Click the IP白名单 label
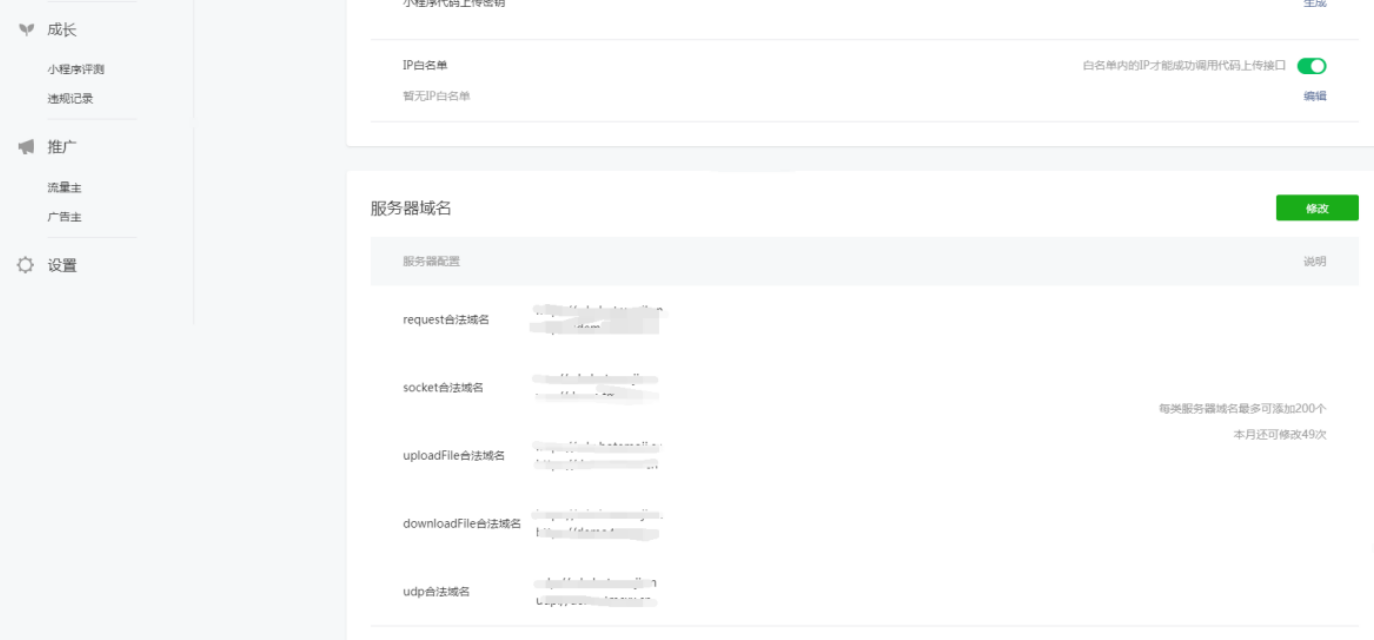This screenshot has height=640, width=1374. tap(425, 65)
